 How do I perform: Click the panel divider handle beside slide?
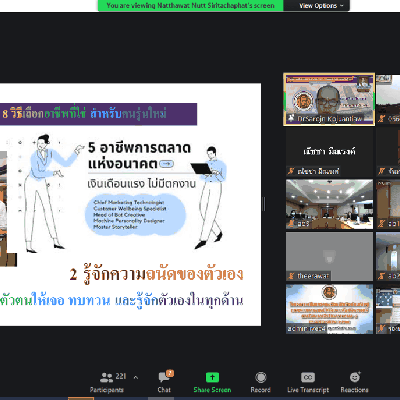(264, 204)
